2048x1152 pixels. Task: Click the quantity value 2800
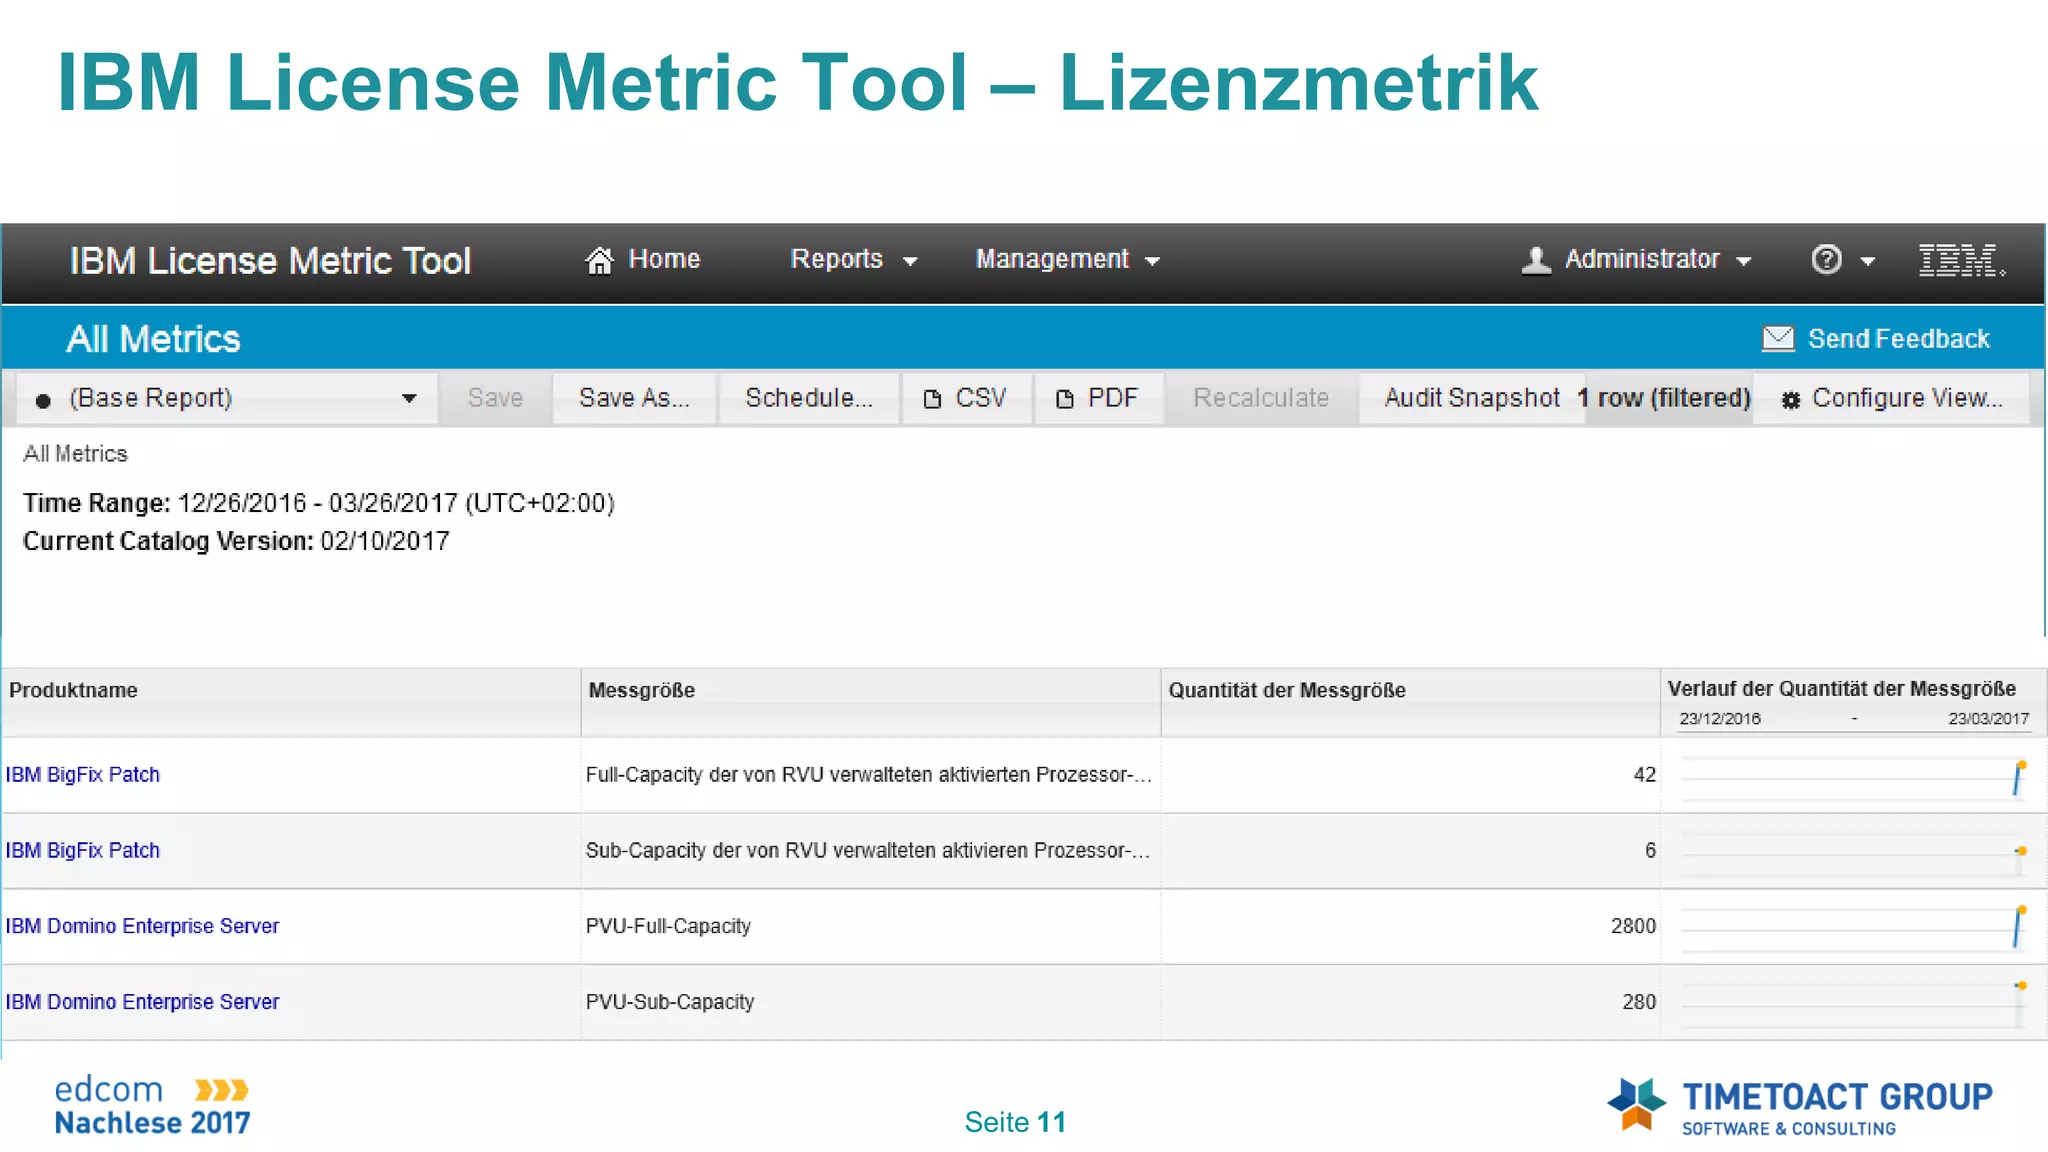coord(1633,927)
